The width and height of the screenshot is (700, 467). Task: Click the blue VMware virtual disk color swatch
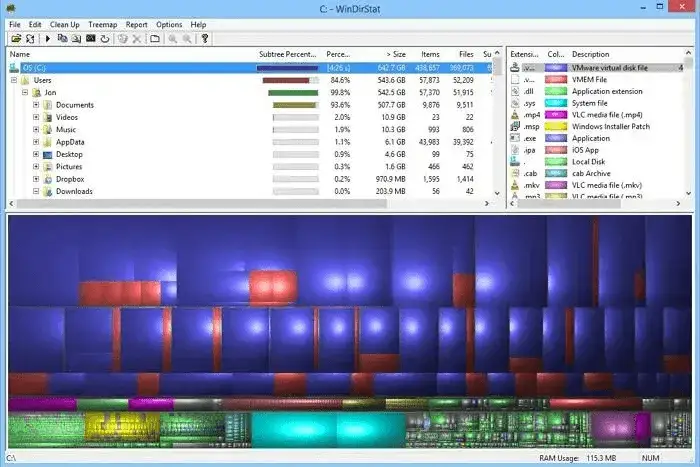[556, 68]
